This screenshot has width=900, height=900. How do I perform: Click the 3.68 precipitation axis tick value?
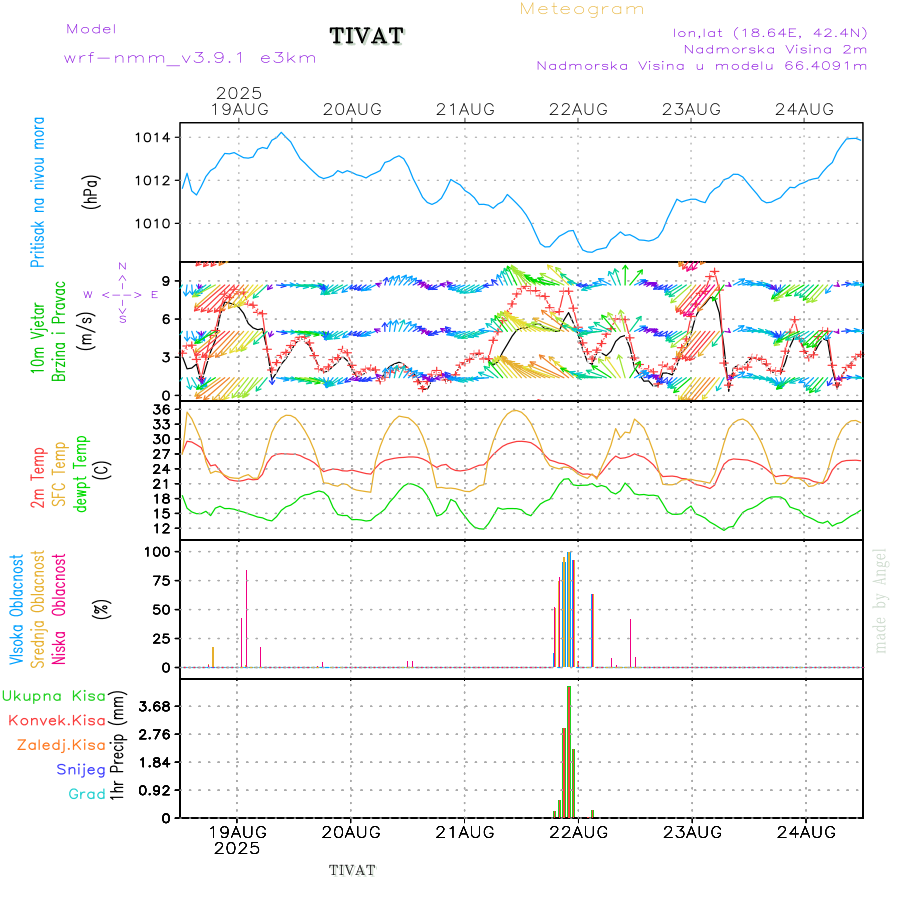154,706
